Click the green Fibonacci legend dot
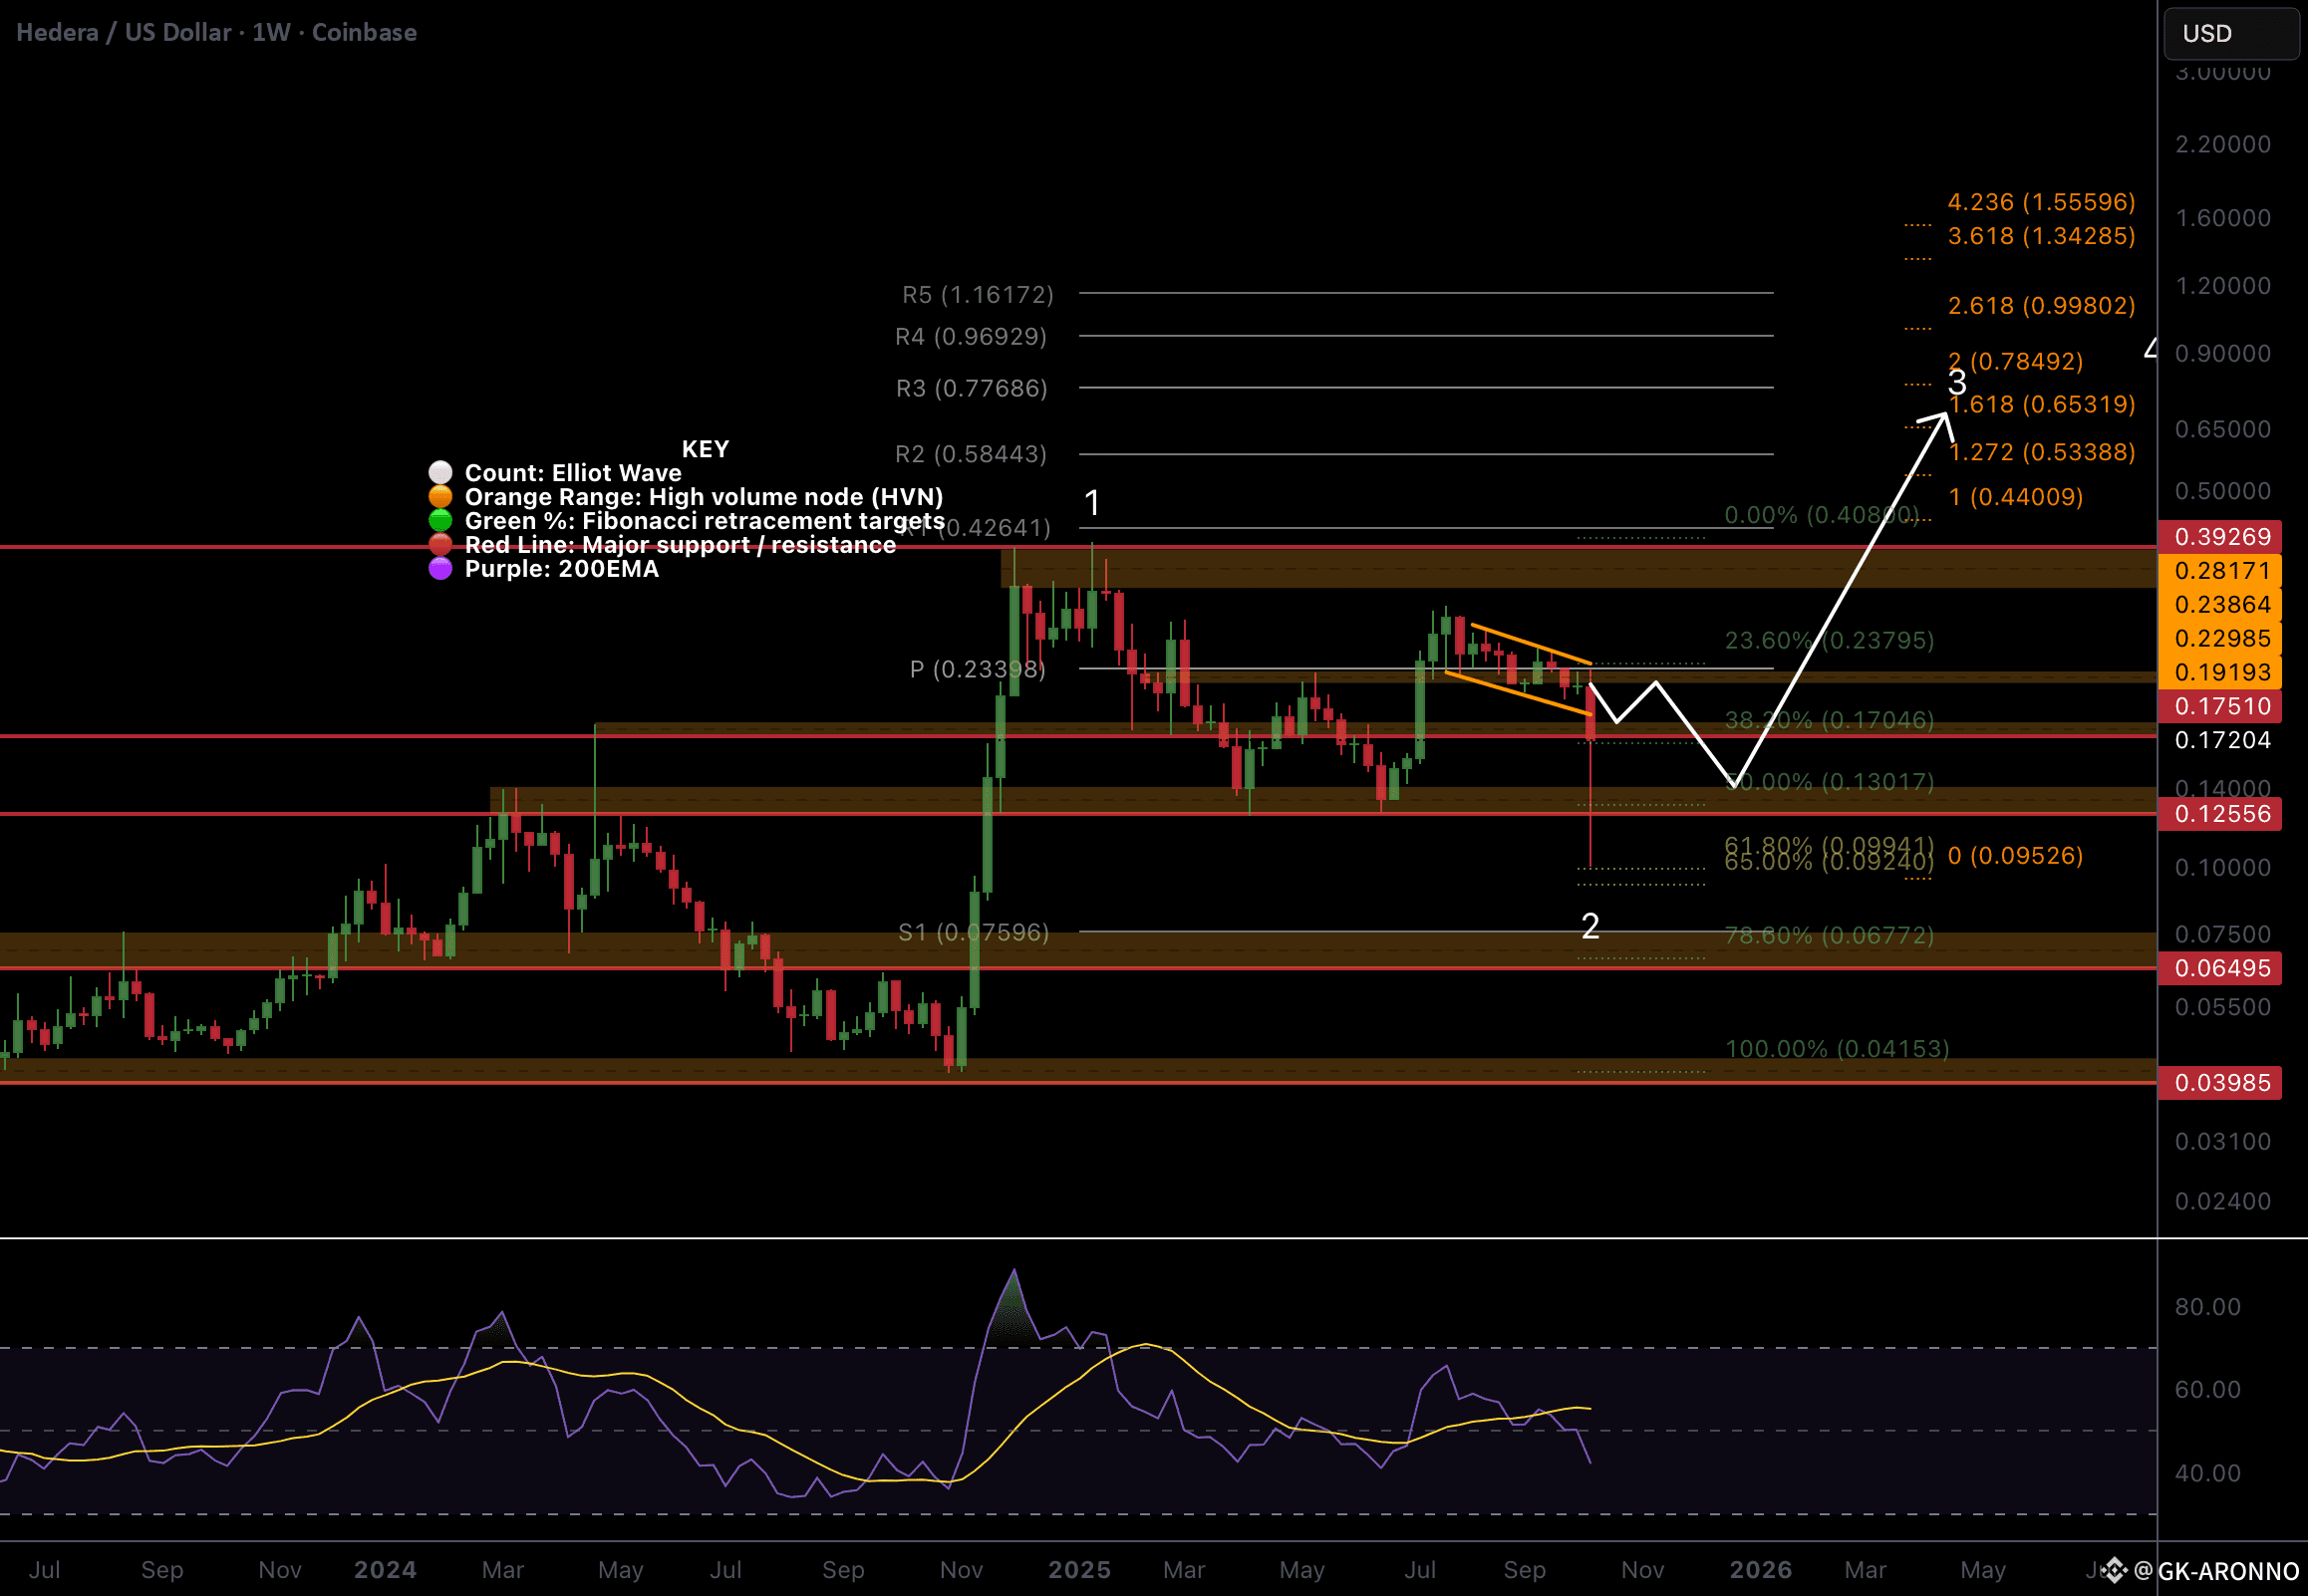This screenshot has height=1596, width=2308. point(440,521)
